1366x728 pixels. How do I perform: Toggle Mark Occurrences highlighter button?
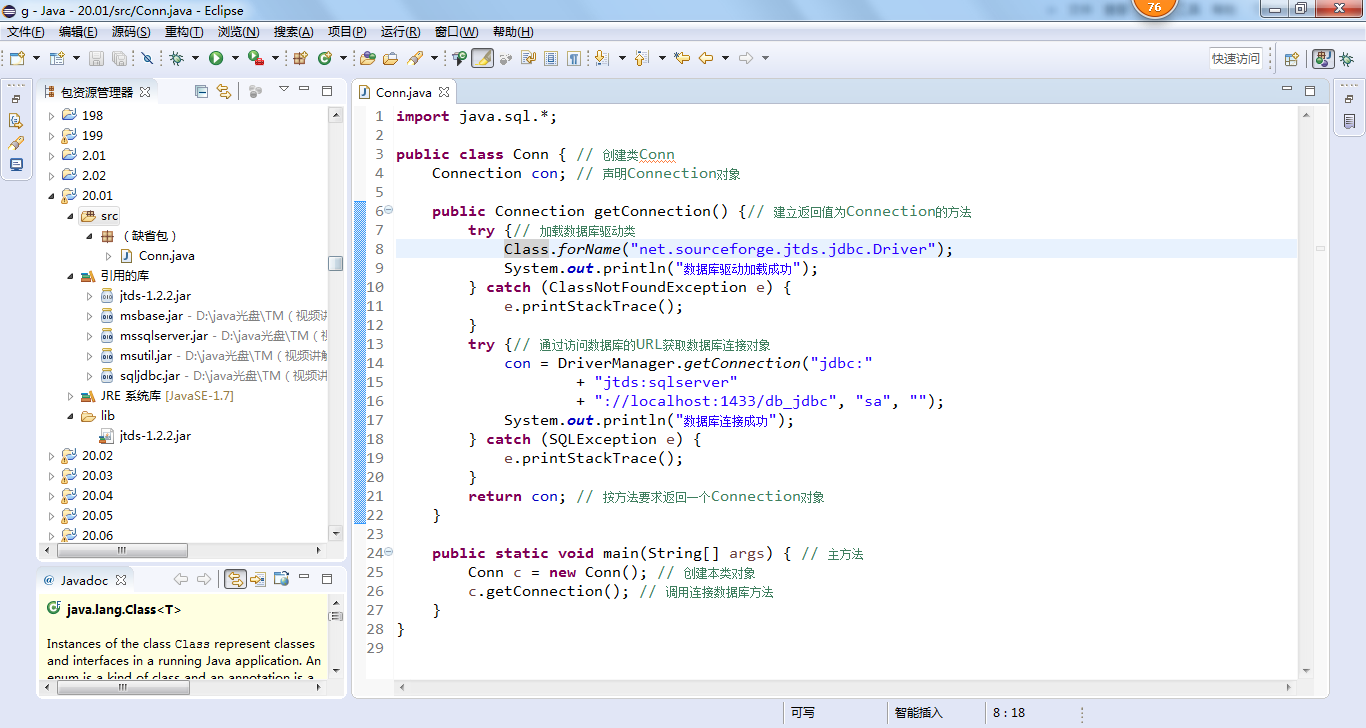482,58
